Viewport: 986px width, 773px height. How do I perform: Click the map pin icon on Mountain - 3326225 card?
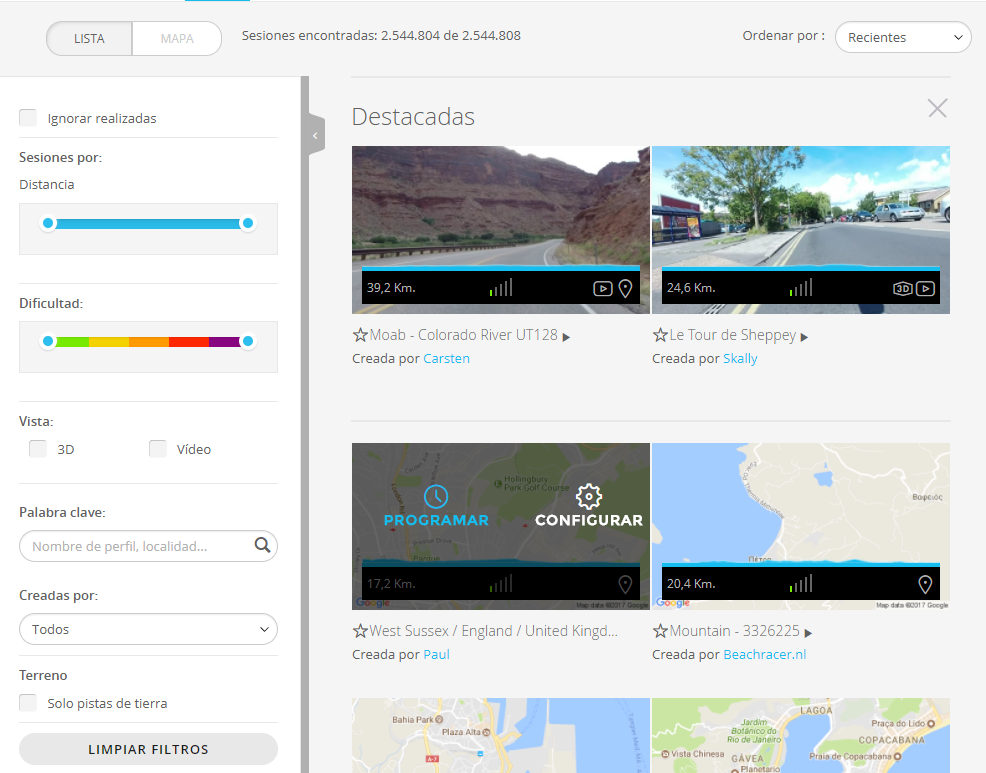click(925, 585)
